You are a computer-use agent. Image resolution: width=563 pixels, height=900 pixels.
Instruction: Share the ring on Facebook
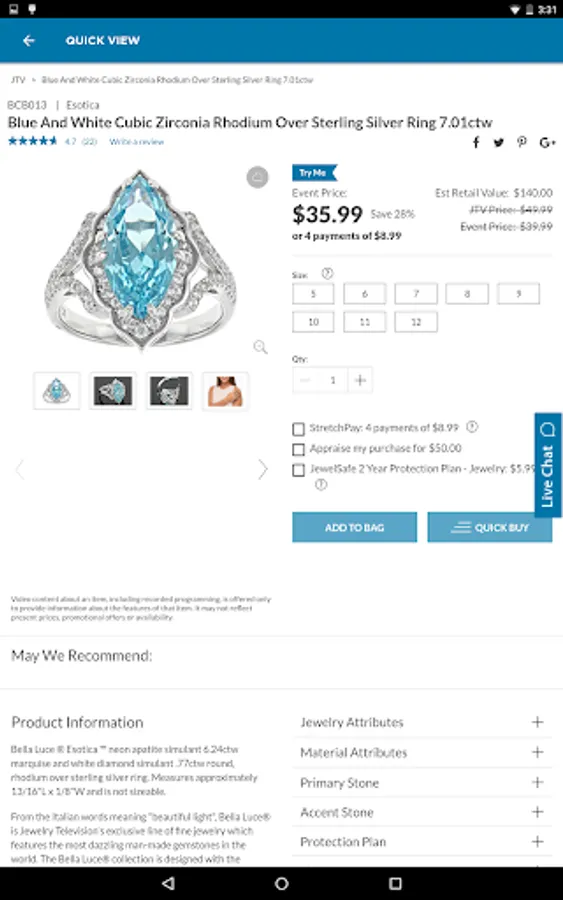(476, 142)
